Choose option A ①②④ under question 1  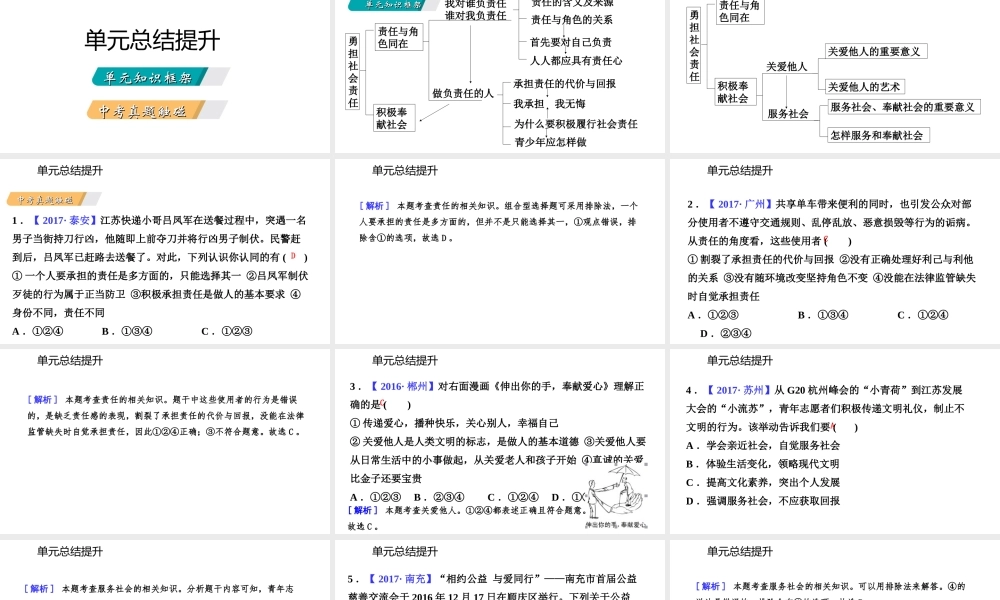point(38,331)
